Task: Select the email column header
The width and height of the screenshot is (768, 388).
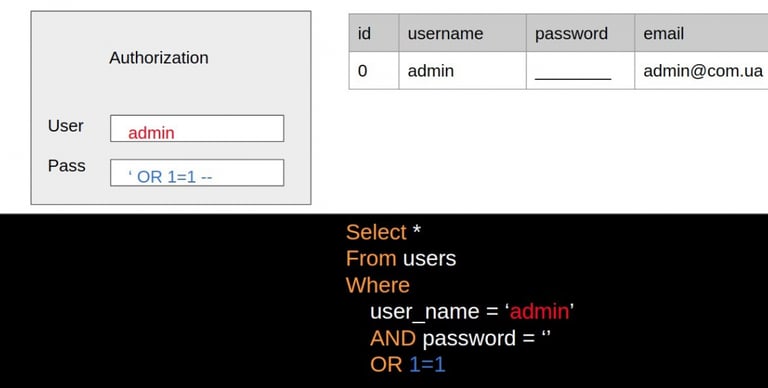Action: 701,33
